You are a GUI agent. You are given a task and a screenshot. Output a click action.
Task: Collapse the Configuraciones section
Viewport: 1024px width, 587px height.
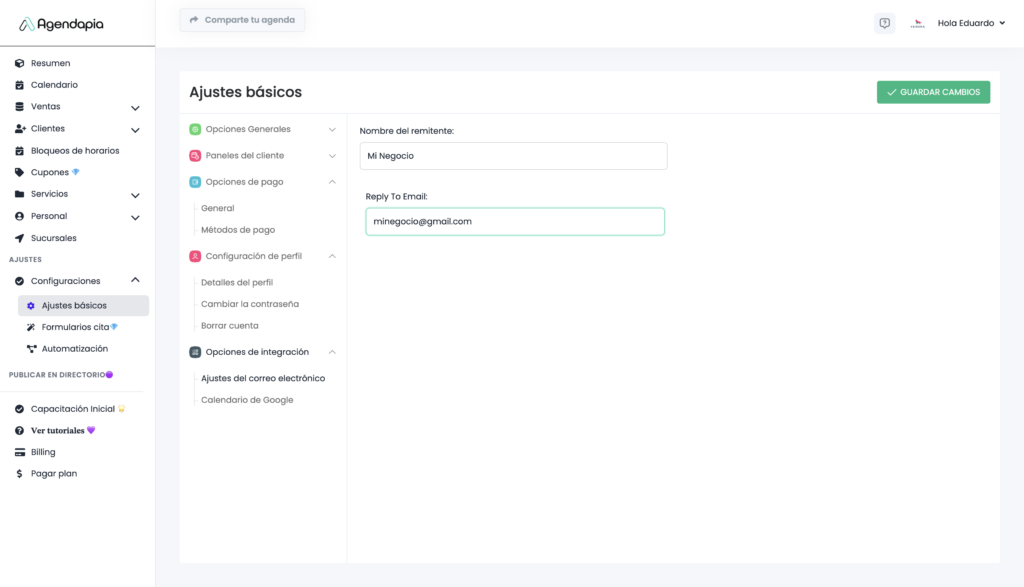point(135,281)
